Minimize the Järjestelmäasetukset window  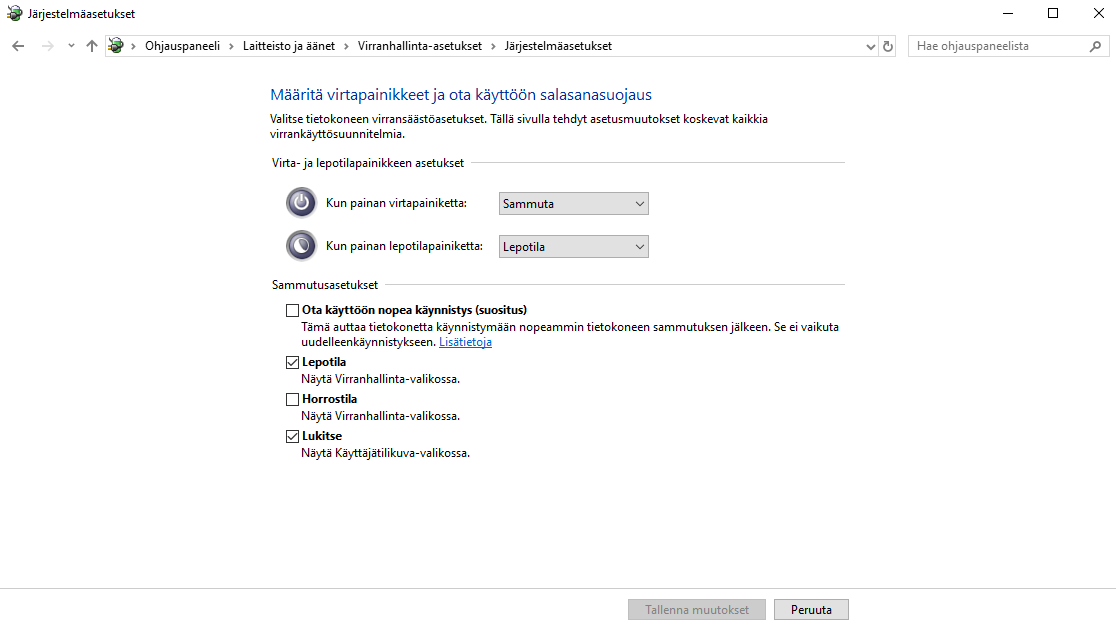[1008, 14]
